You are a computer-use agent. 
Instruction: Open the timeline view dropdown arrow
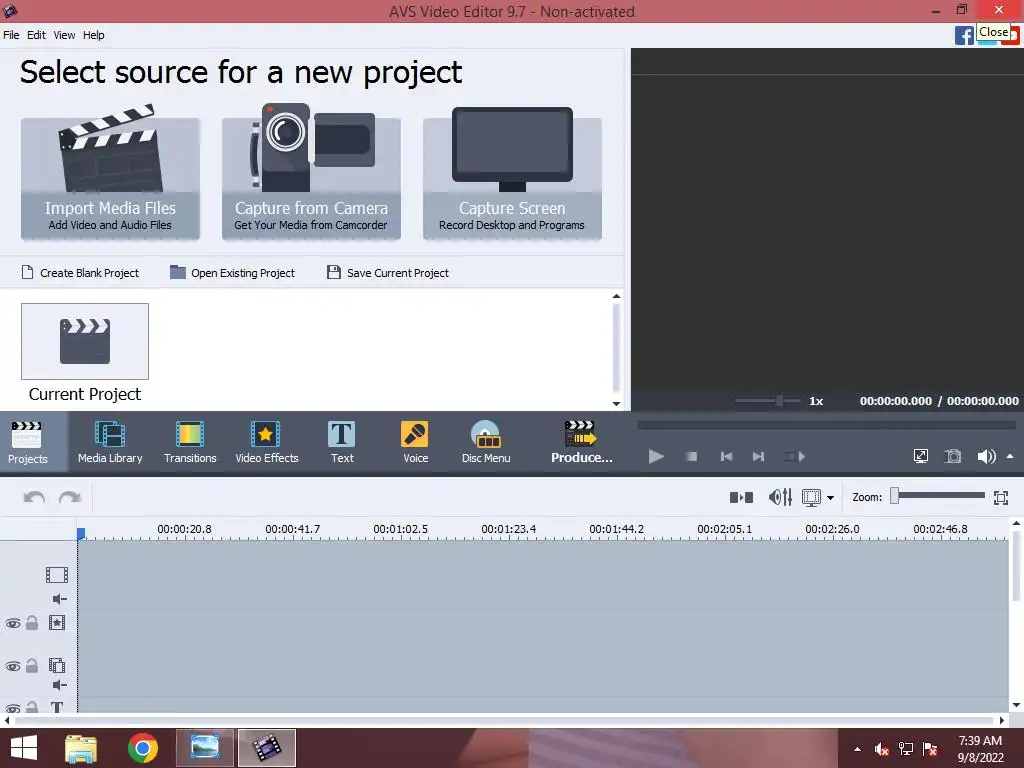(831, 498)
